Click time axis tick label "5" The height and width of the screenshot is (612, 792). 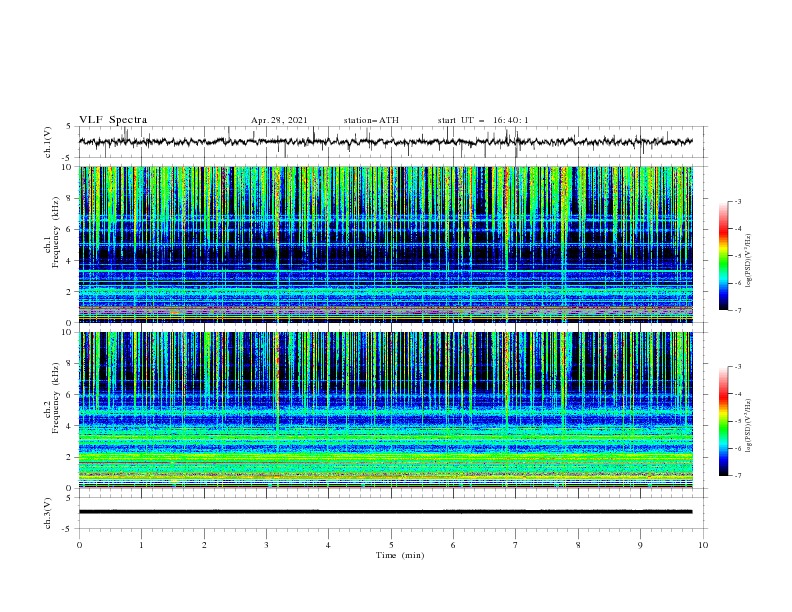pos(391,545)
